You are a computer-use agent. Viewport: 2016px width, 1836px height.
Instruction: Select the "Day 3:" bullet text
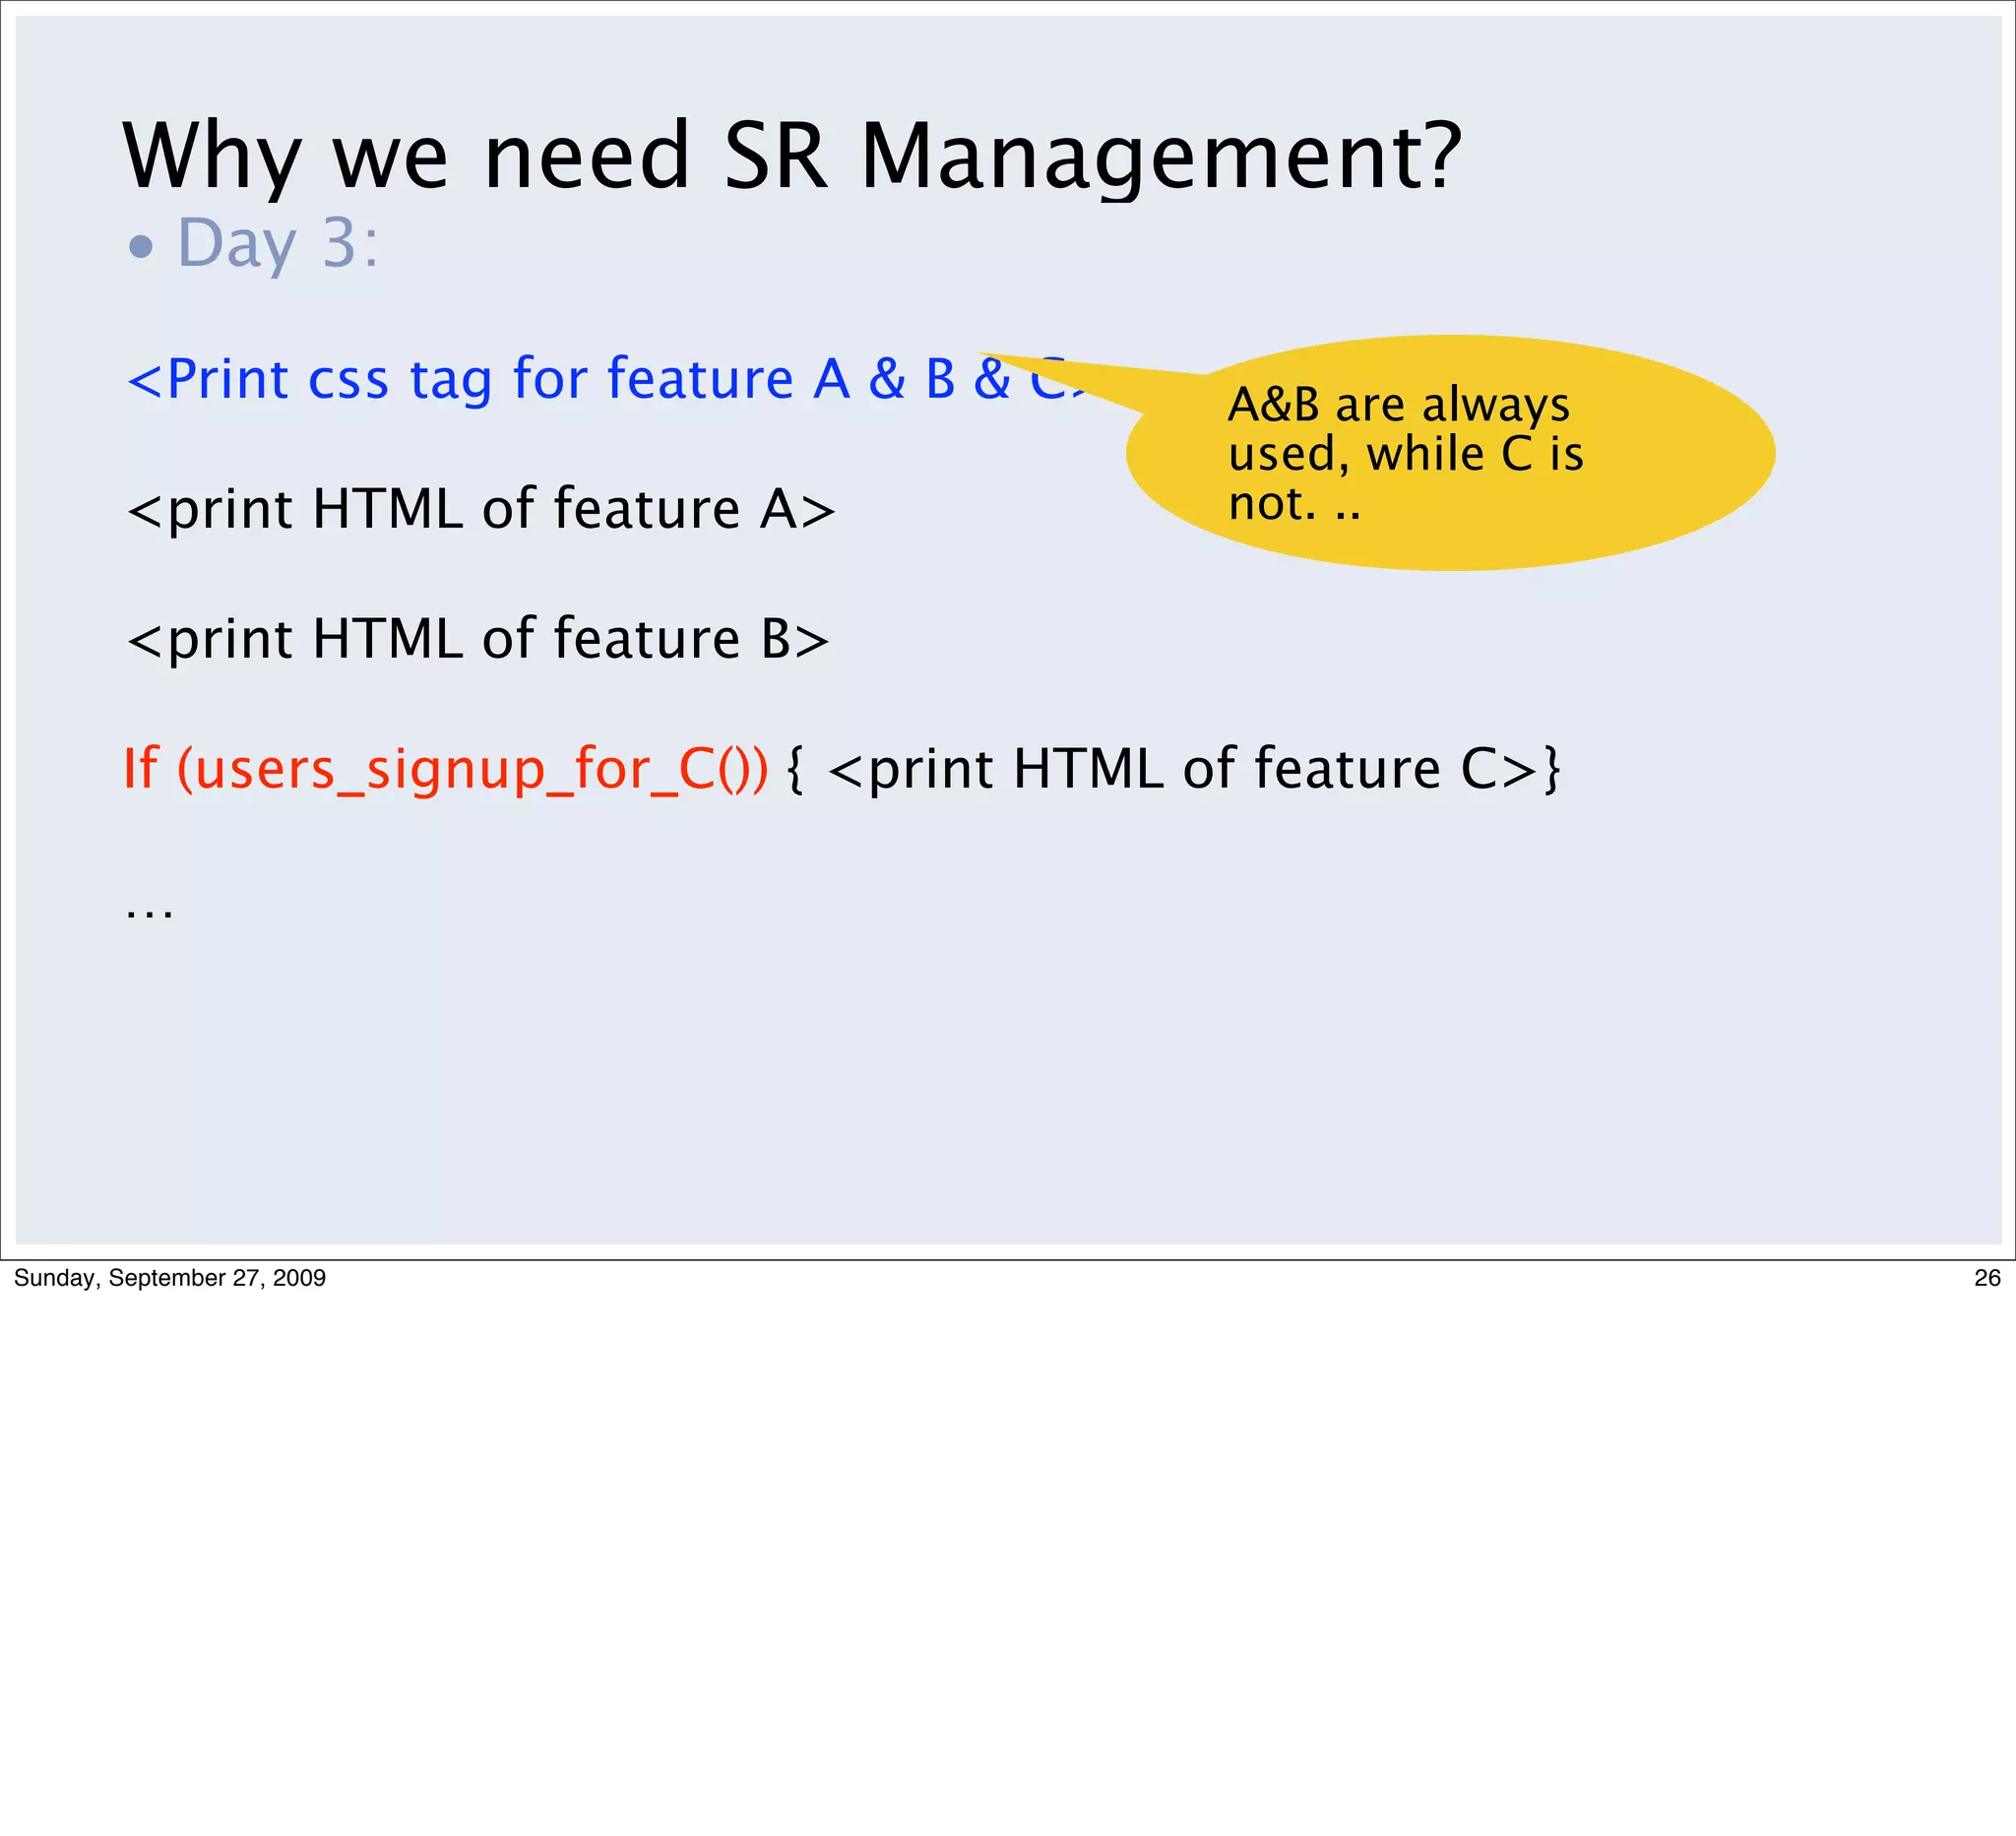[x=278, y=243]
